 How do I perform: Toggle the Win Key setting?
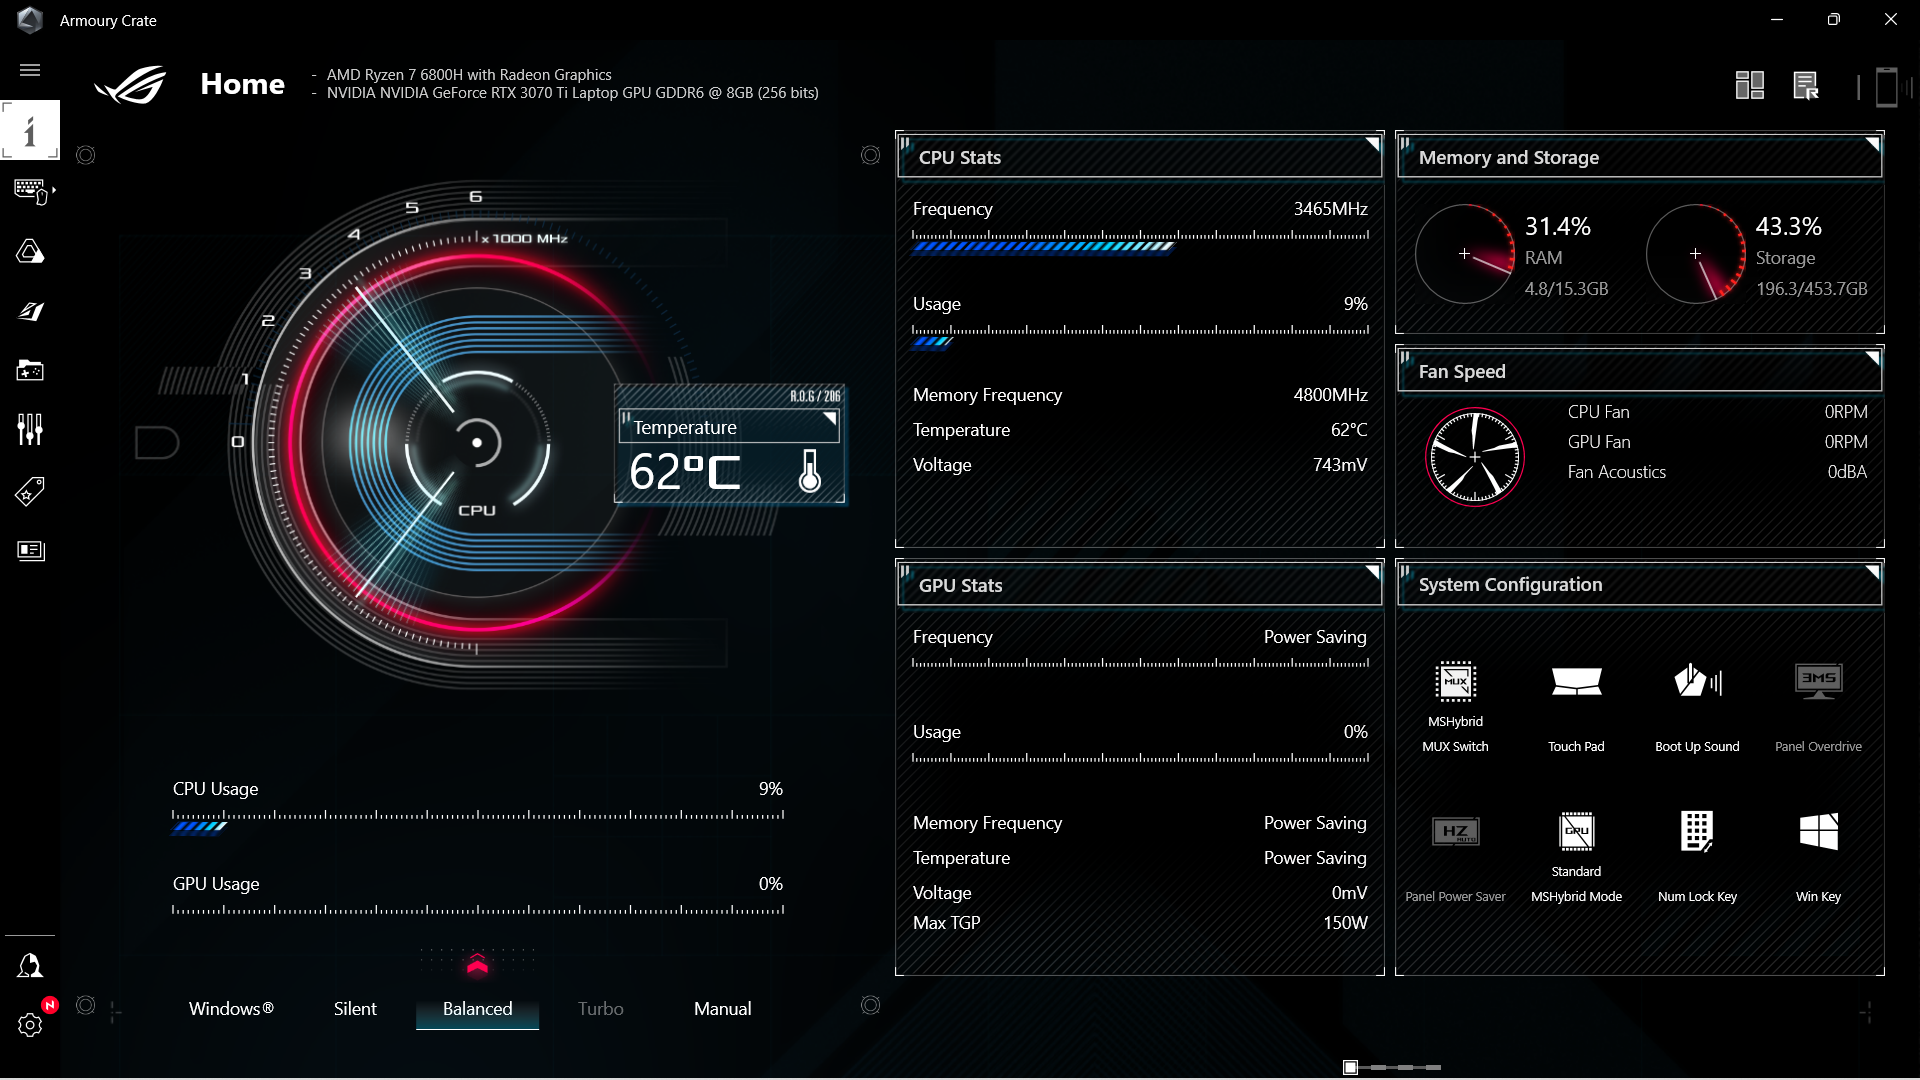1818,832
